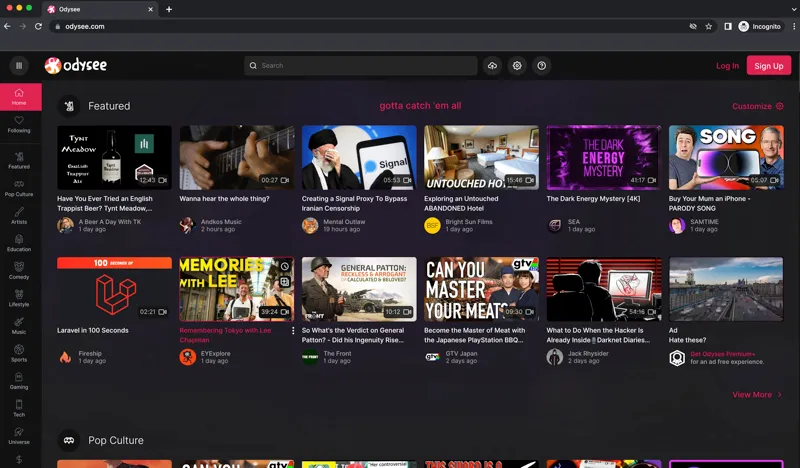Open Chrome three-dot menu
Image resolution: width=800 pixels, height=468 pixels.
coord(794,26)
